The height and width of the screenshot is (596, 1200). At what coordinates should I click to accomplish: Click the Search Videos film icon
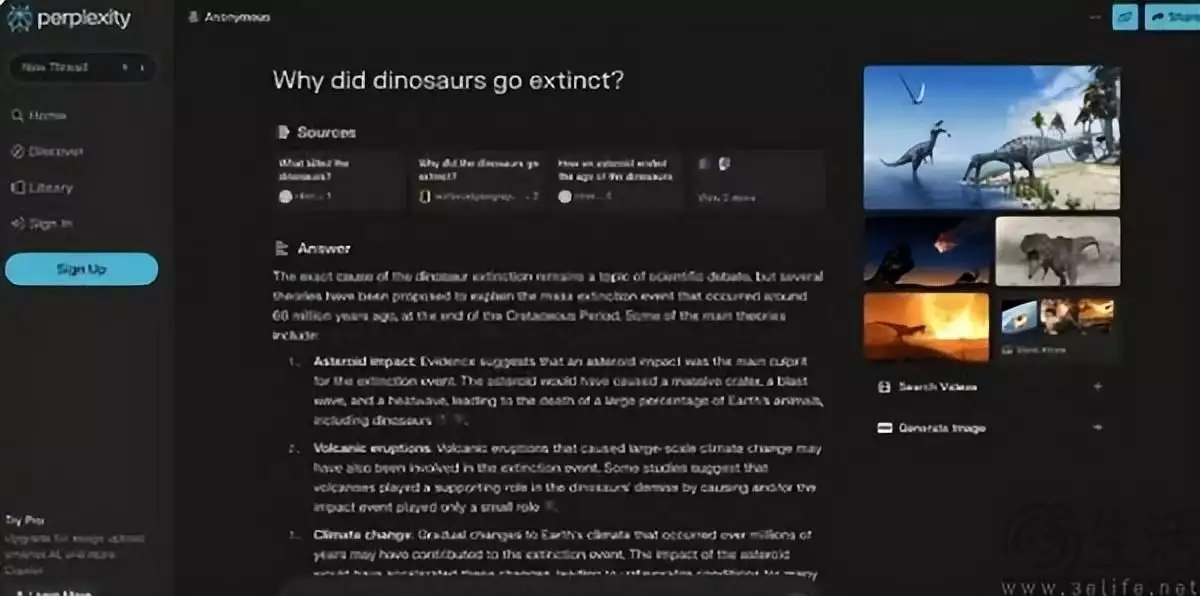(x=884, y=387)
